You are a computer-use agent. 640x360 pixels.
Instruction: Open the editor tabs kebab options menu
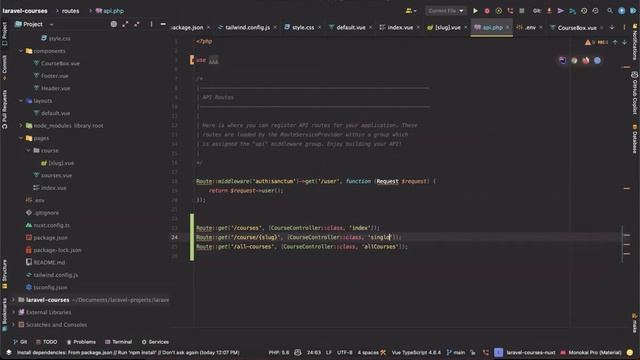(624, 27)
